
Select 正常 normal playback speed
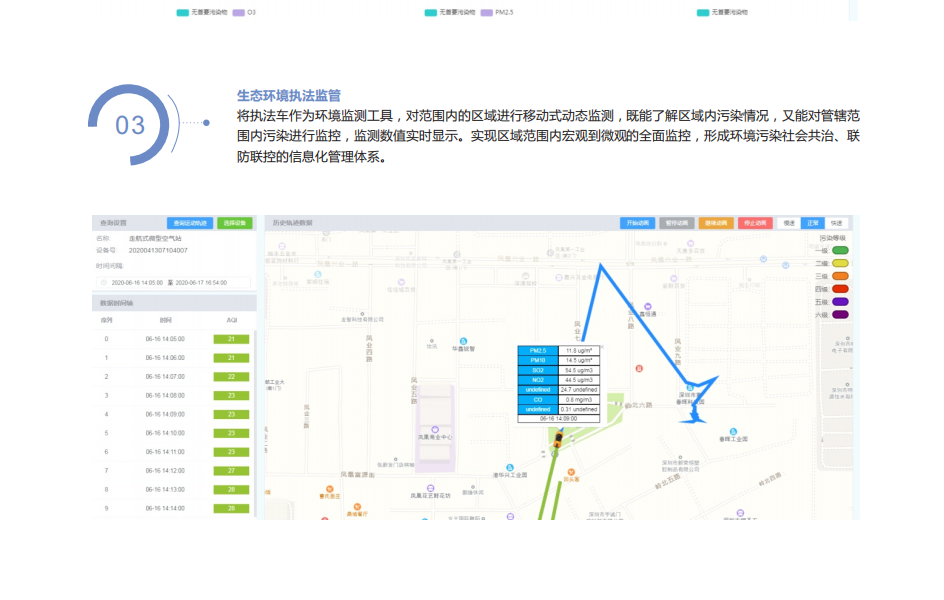pos(813,223)
